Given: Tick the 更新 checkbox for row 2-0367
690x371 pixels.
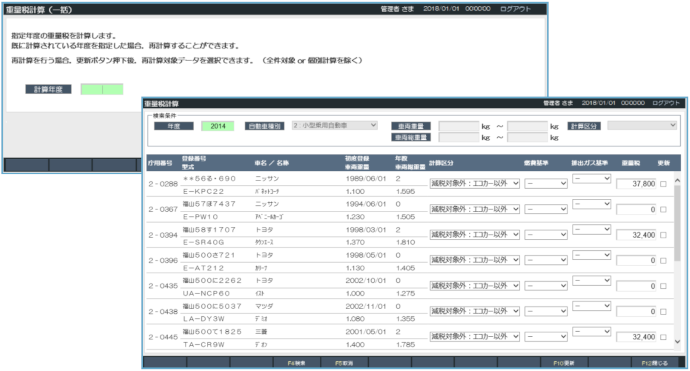Looking at the screenshot, I should tap(663, 209).
